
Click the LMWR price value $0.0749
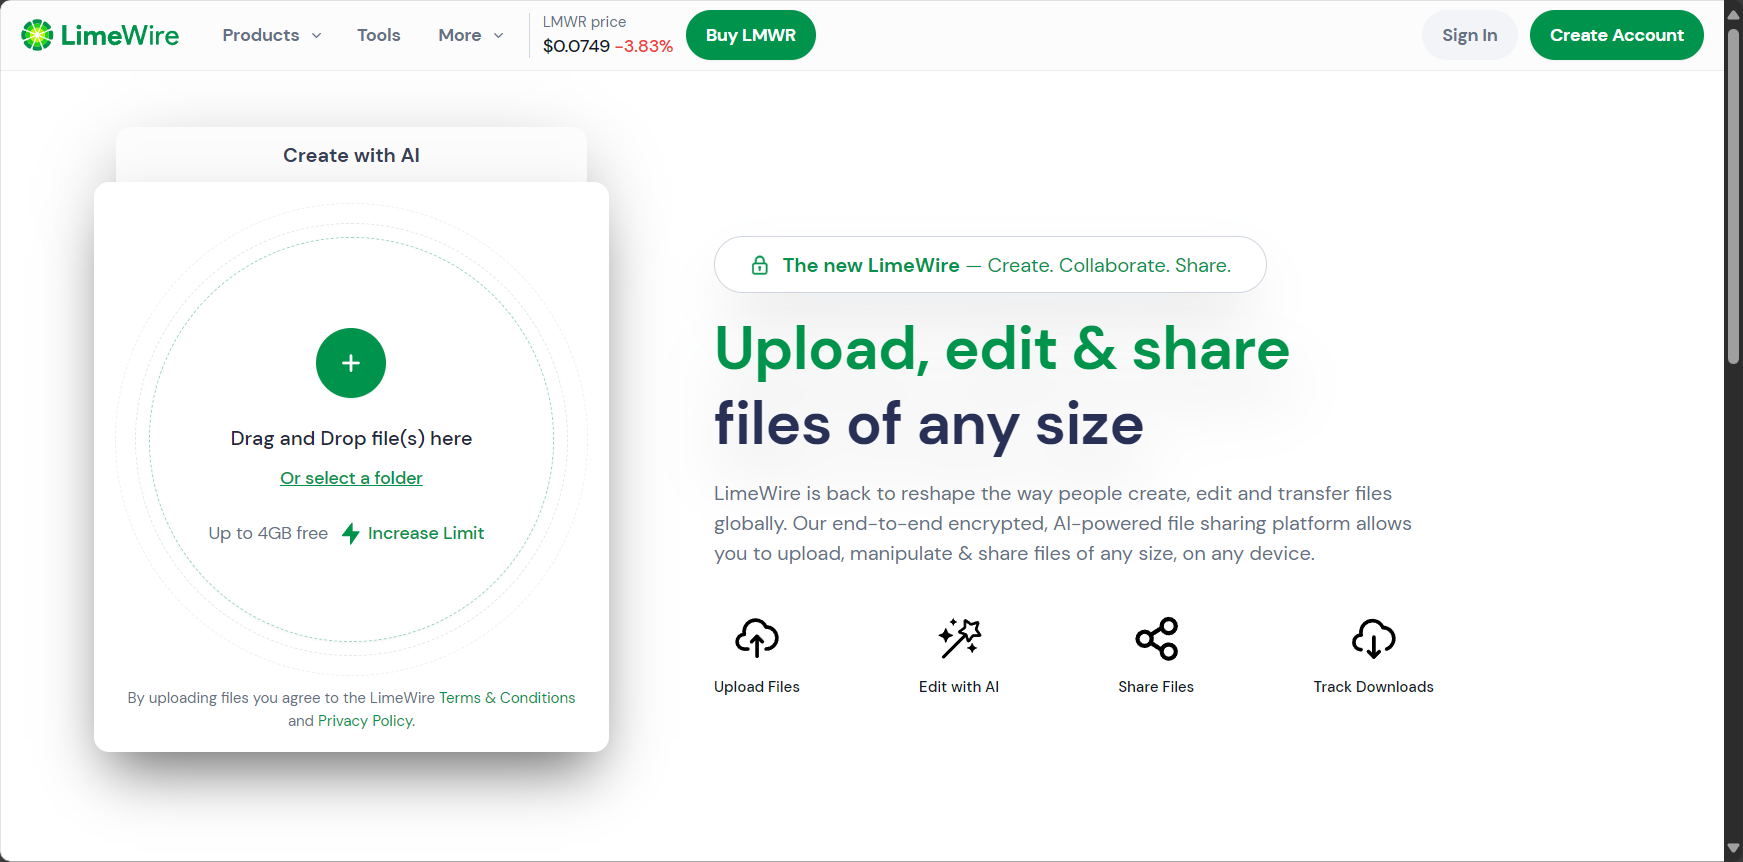click(576, 46)
